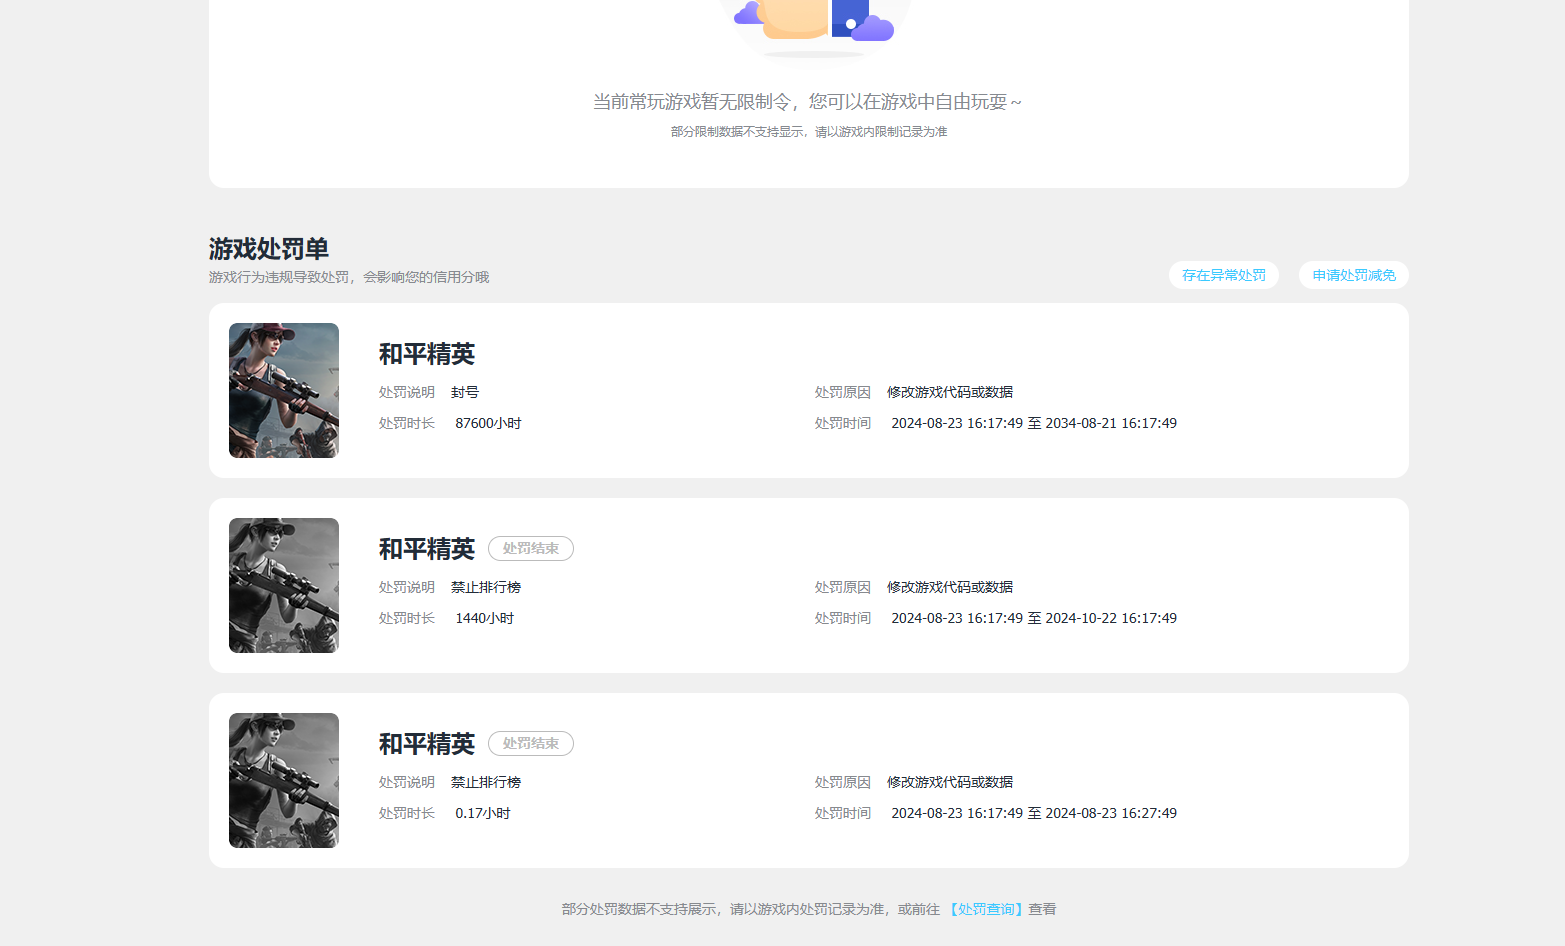
Task: Click the 处罚结束 badge in the 1440小时 card
Action: click(x=531, y=548)
